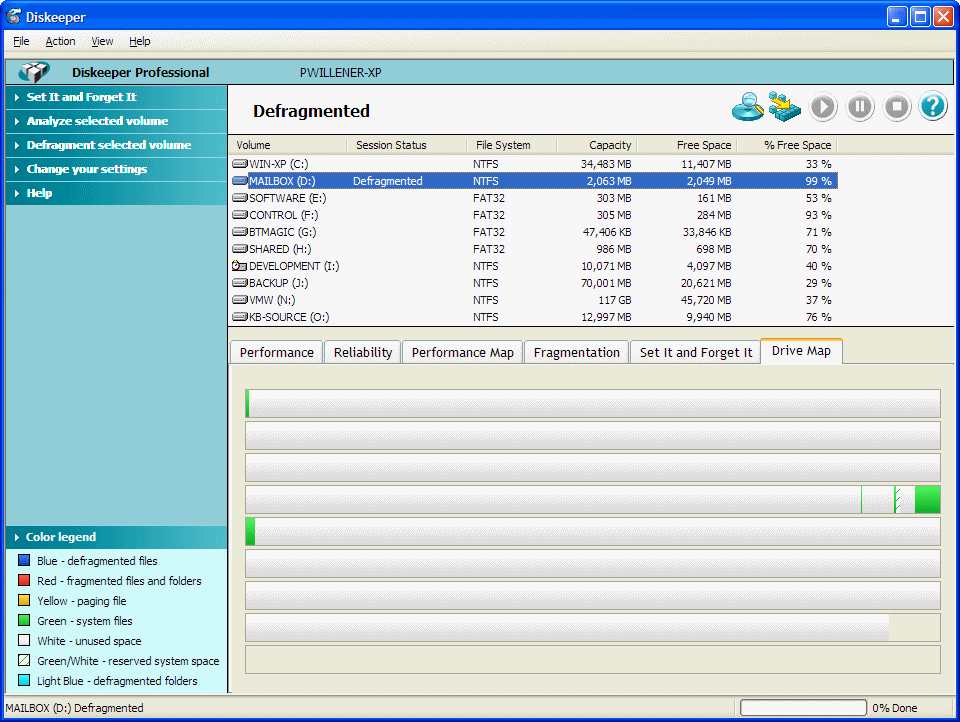Click the white unused space swatch

24,641
